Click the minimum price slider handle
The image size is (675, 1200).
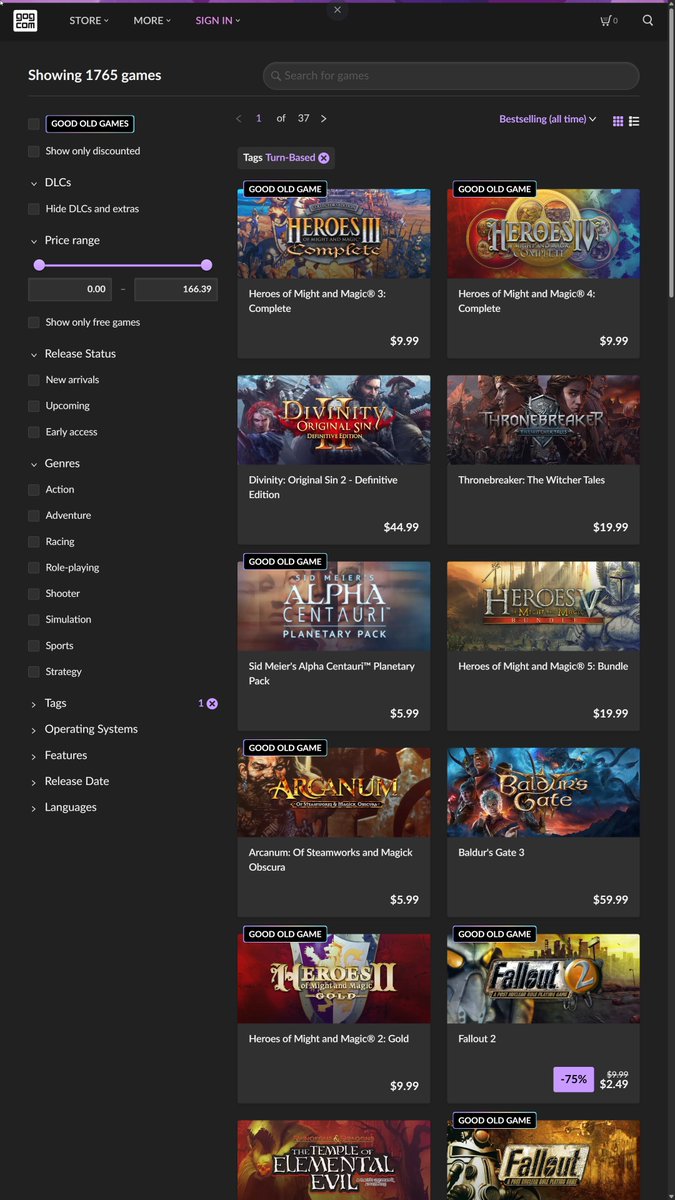tap(39, 265)
